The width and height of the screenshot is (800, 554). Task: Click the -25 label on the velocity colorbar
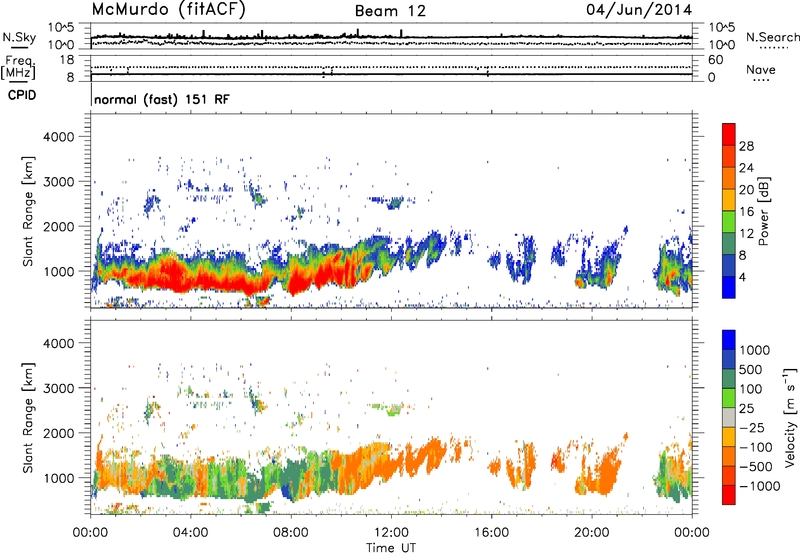pyautogui.click(x=751, y=428)
